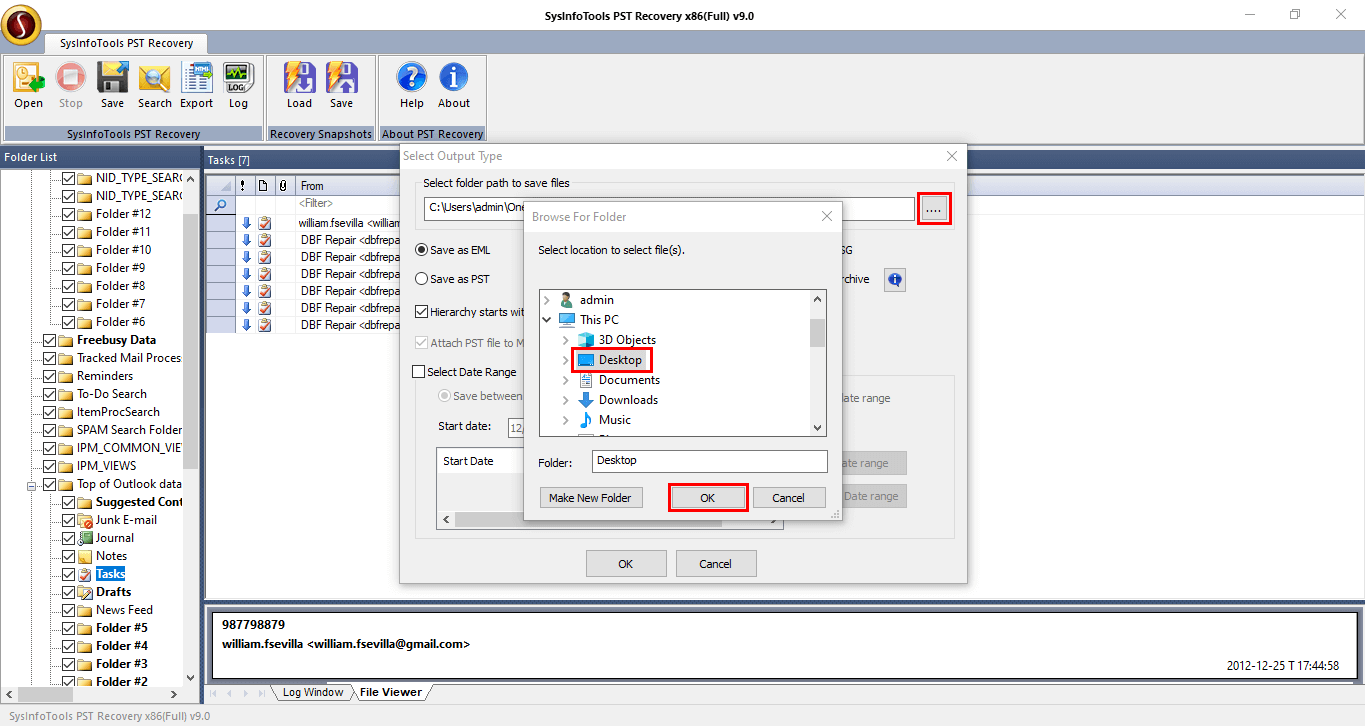
Task: Click OK in the Select Output Type dialog
Action: pyautogui.click(x=626, y=564)
